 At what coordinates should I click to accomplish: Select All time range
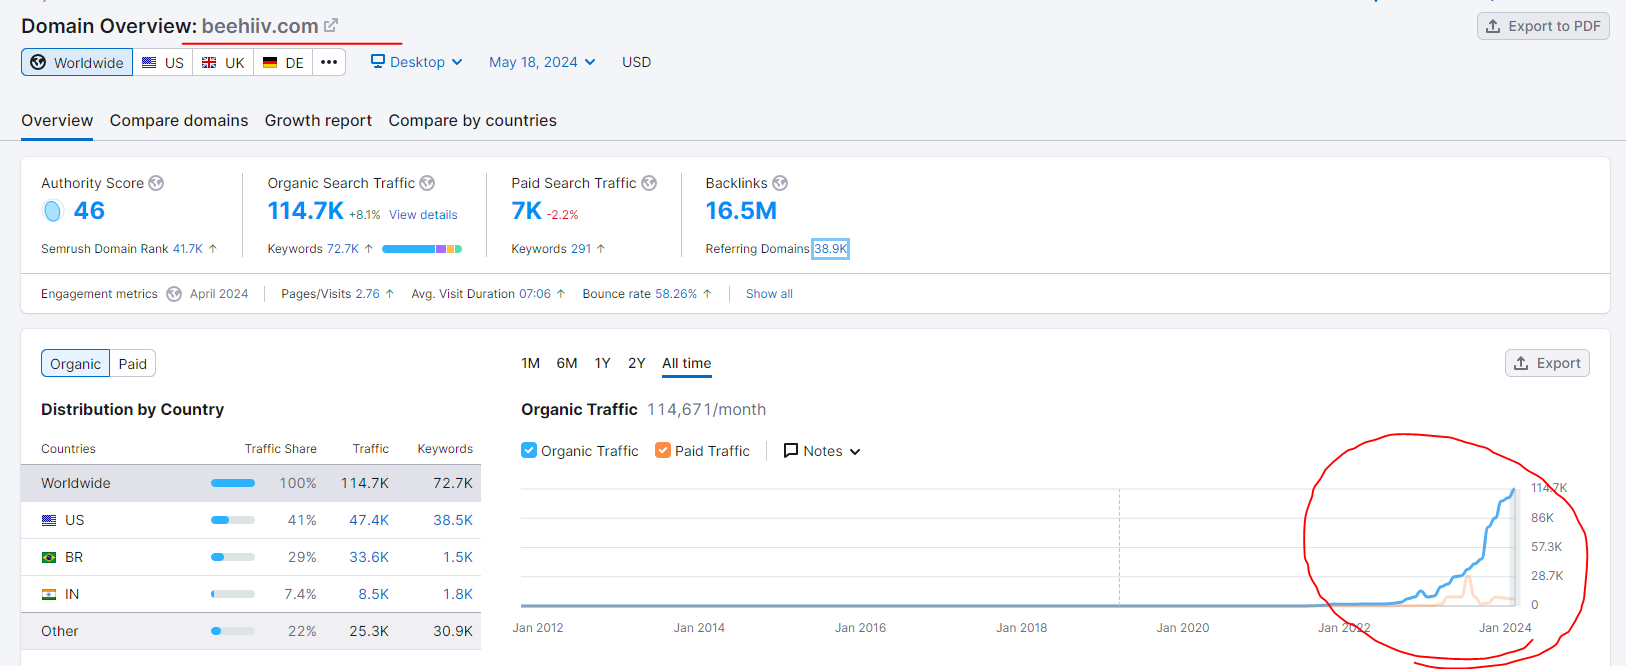tap(687, 363)
